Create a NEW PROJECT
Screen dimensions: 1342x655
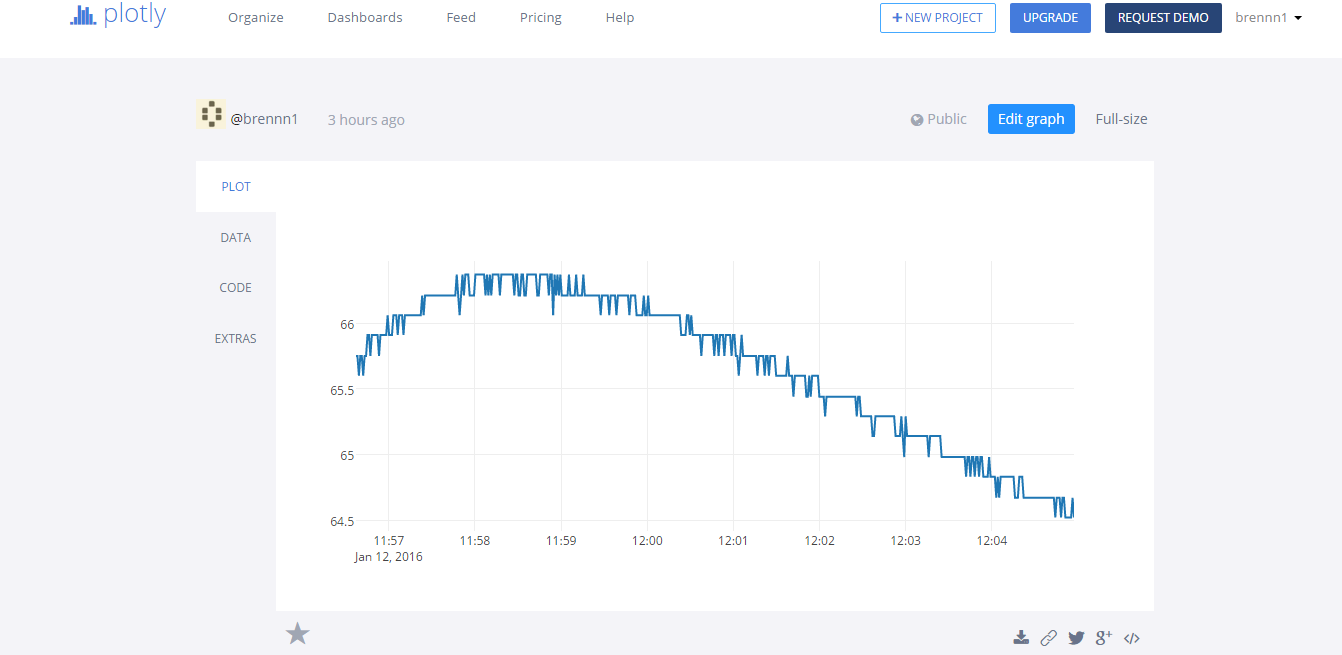tap(937, 18)
